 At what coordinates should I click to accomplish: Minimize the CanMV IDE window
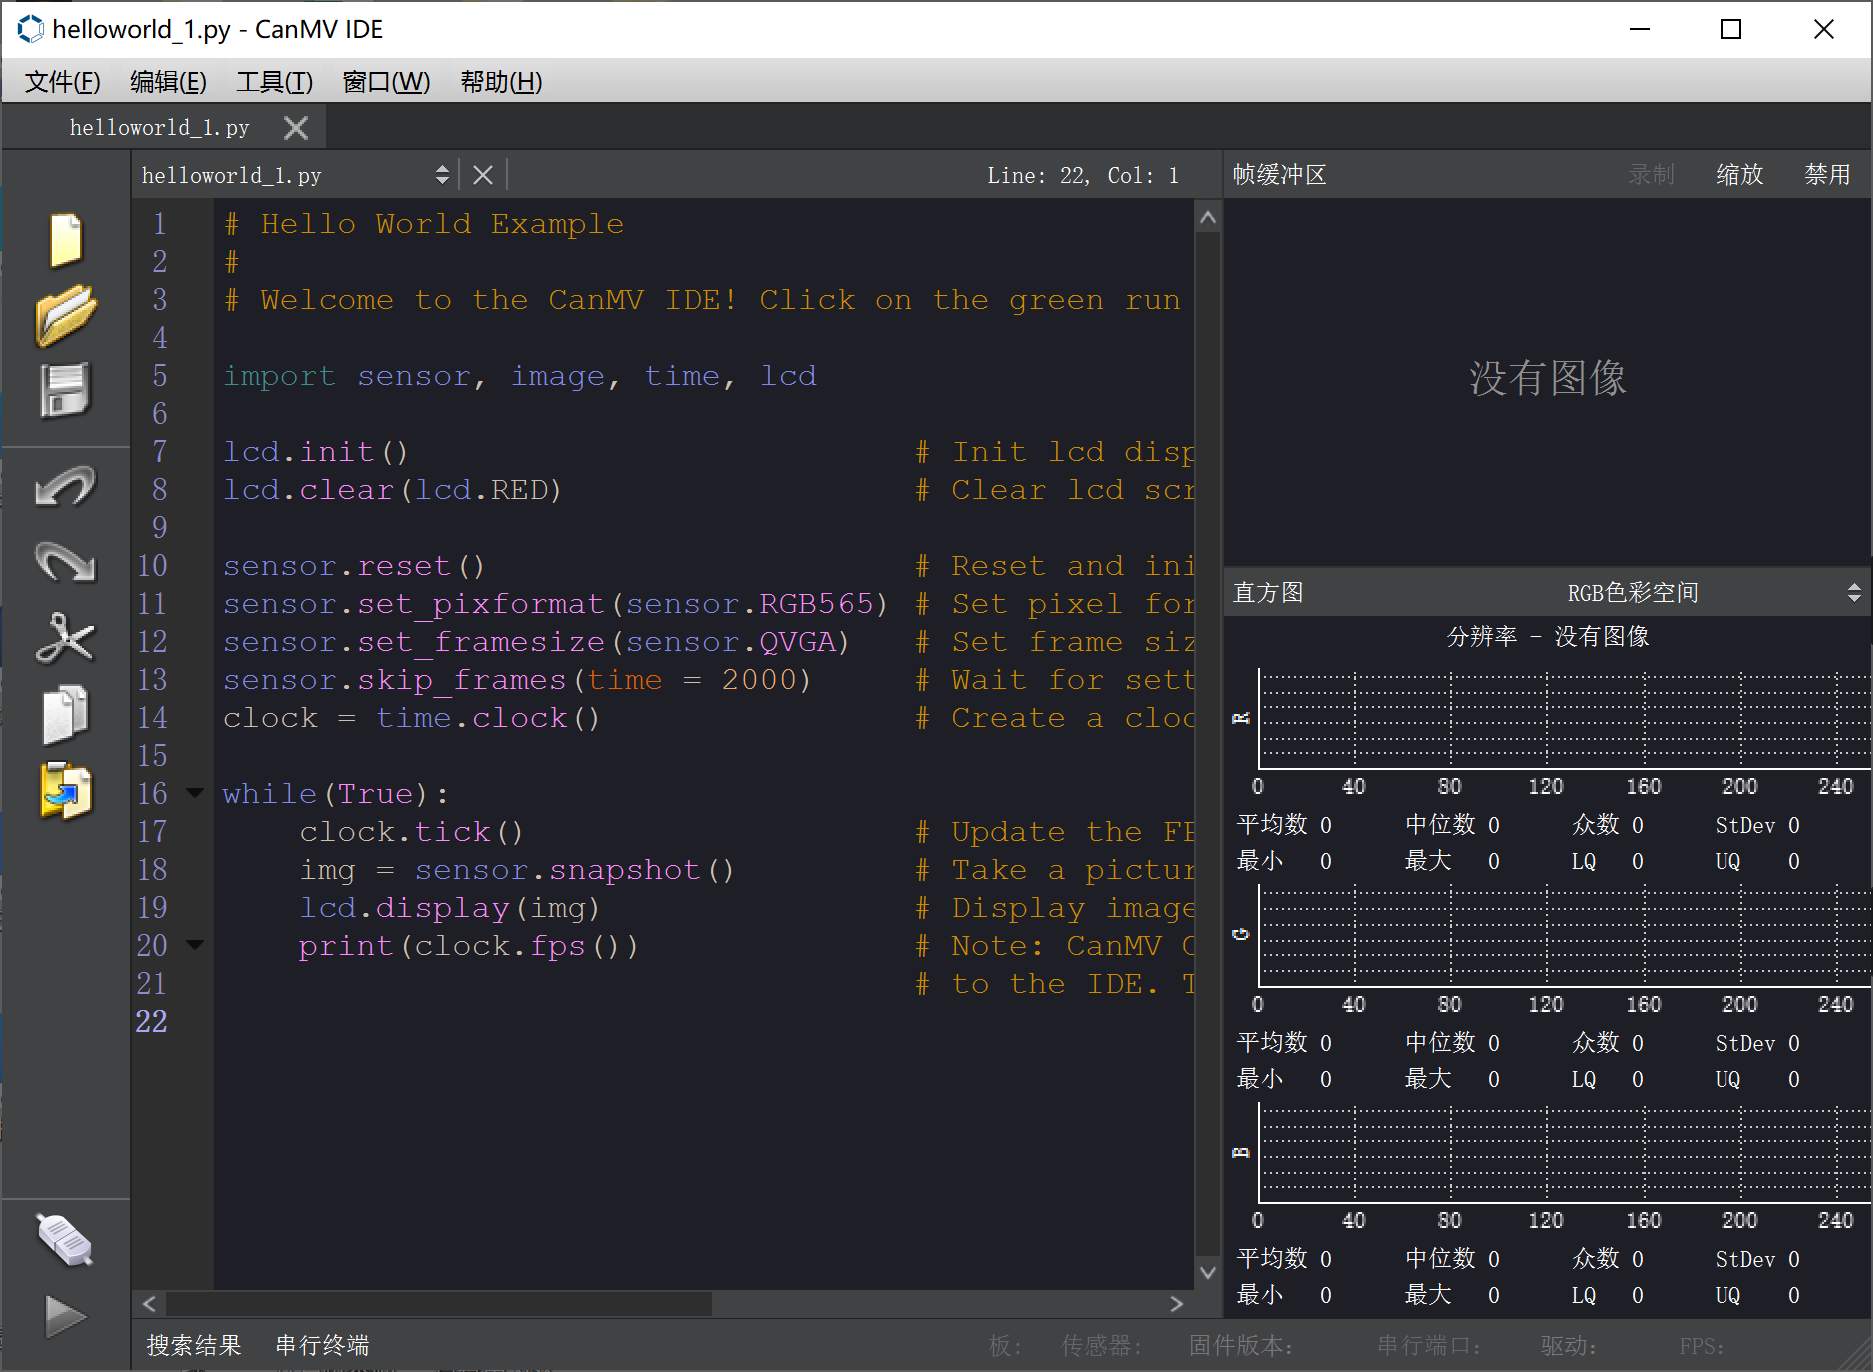tap(1640, 29)
